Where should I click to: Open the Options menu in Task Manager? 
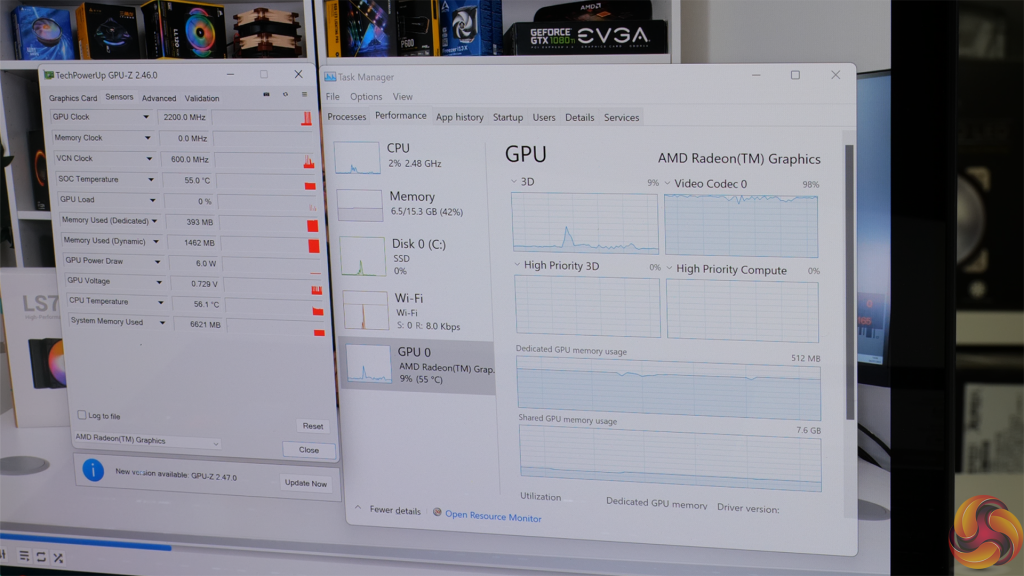[x=366, y=96]
